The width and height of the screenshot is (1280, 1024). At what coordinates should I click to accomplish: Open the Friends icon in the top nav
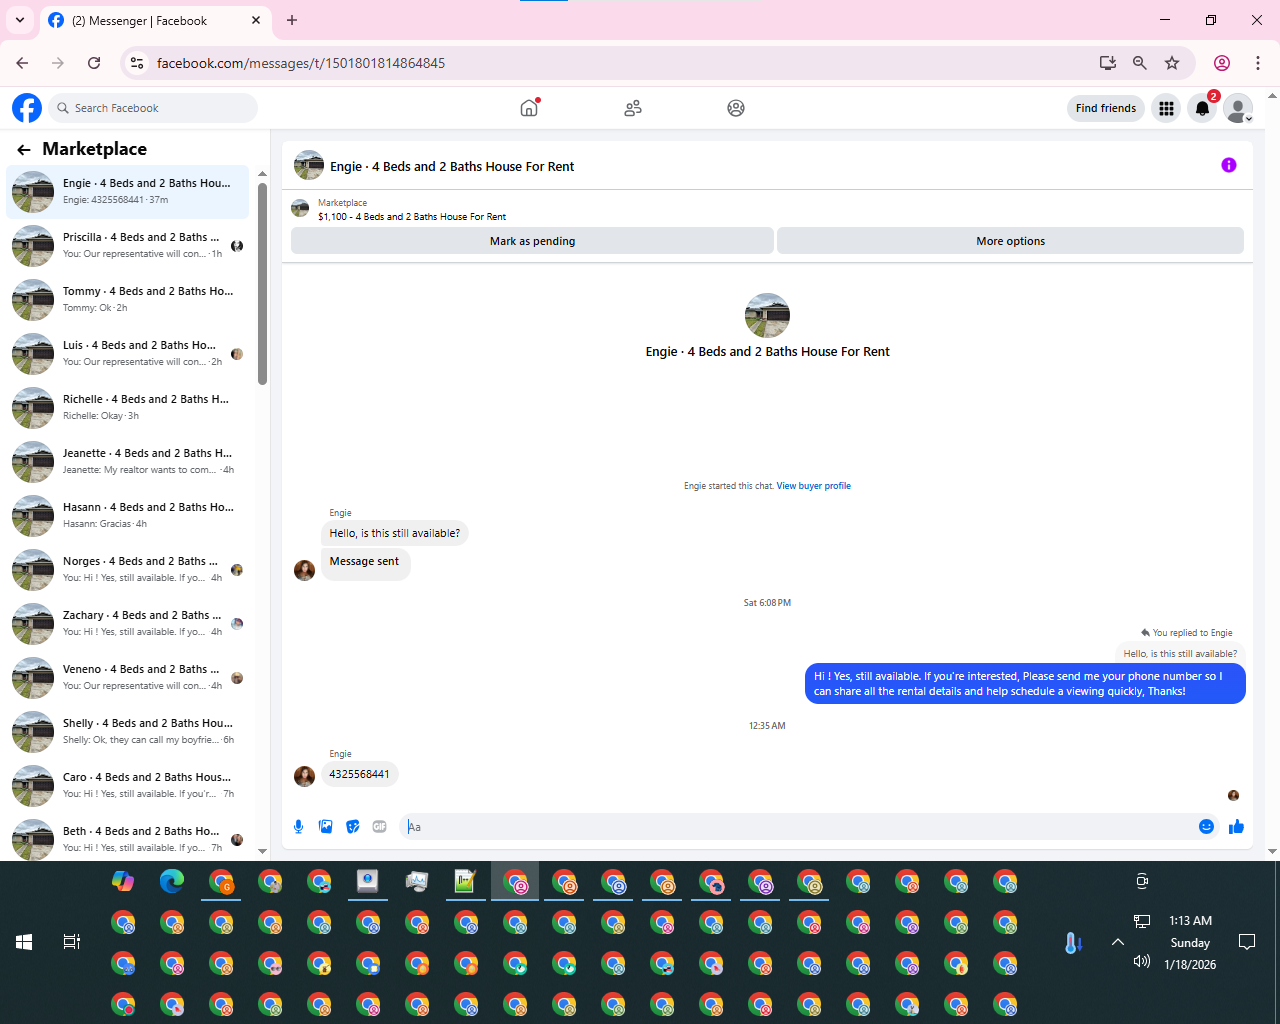[x=633, y=108]
